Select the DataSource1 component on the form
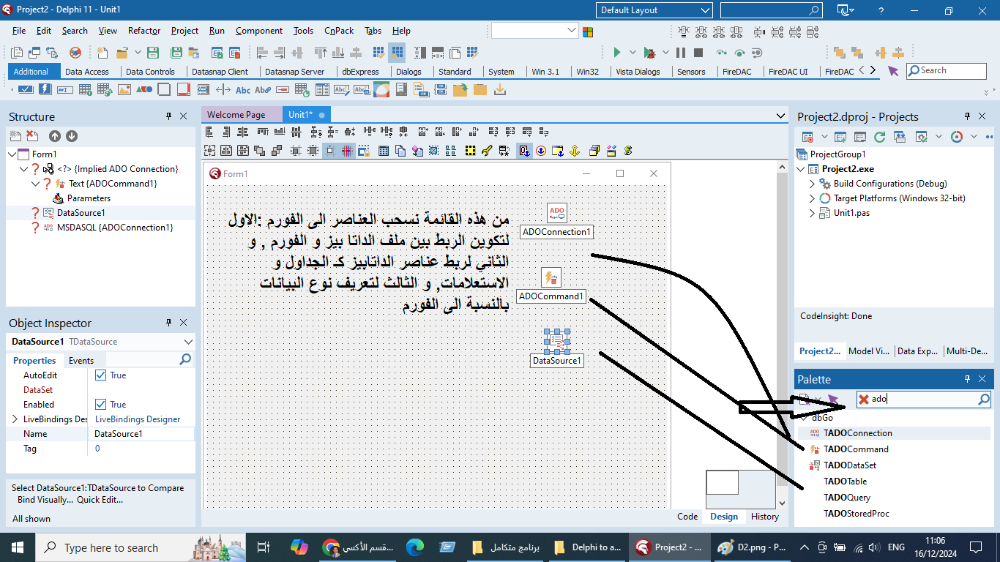 pyautogui.click(x=557, y=341)
